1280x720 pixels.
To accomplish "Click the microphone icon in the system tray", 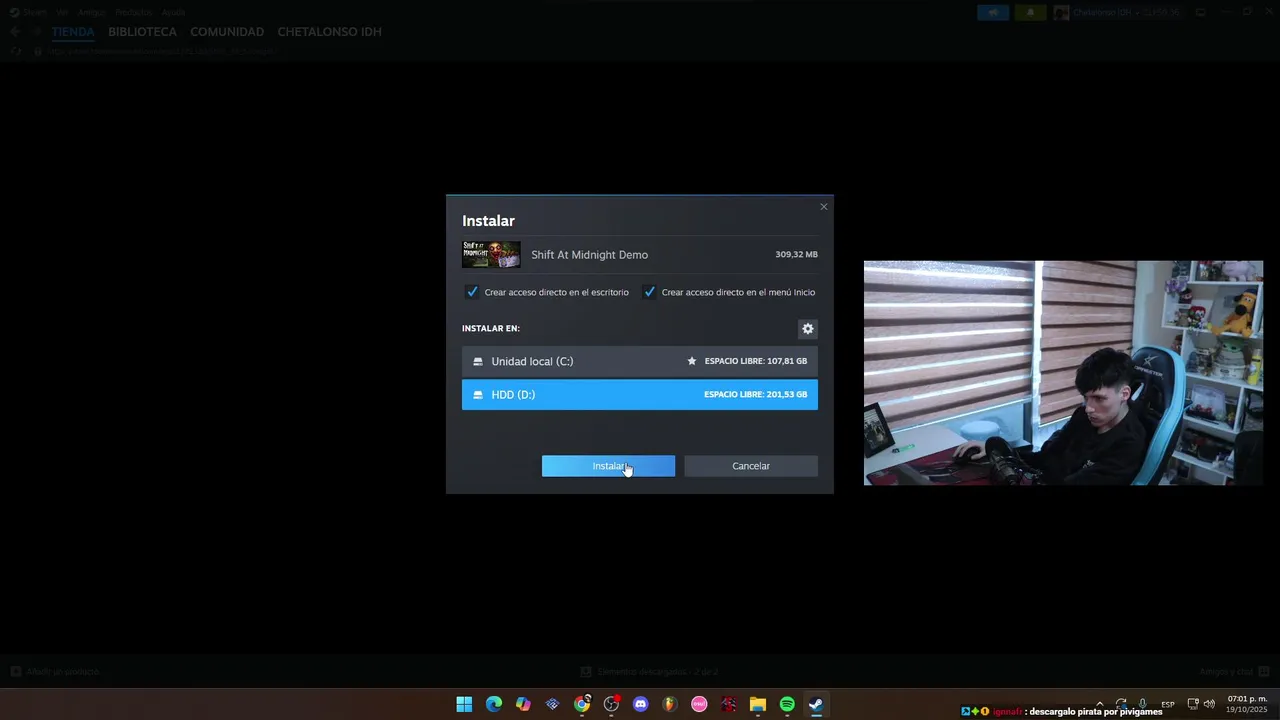I will click(x=1142, y=704).
